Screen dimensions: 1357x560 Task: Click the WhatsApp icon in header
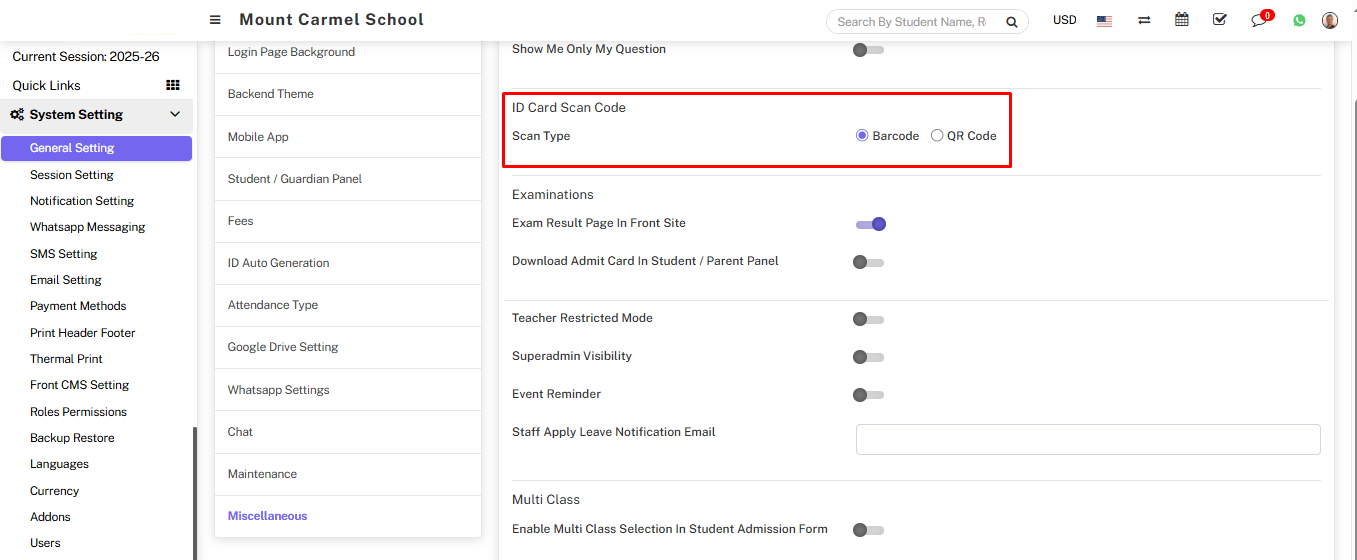(1299, 21)
